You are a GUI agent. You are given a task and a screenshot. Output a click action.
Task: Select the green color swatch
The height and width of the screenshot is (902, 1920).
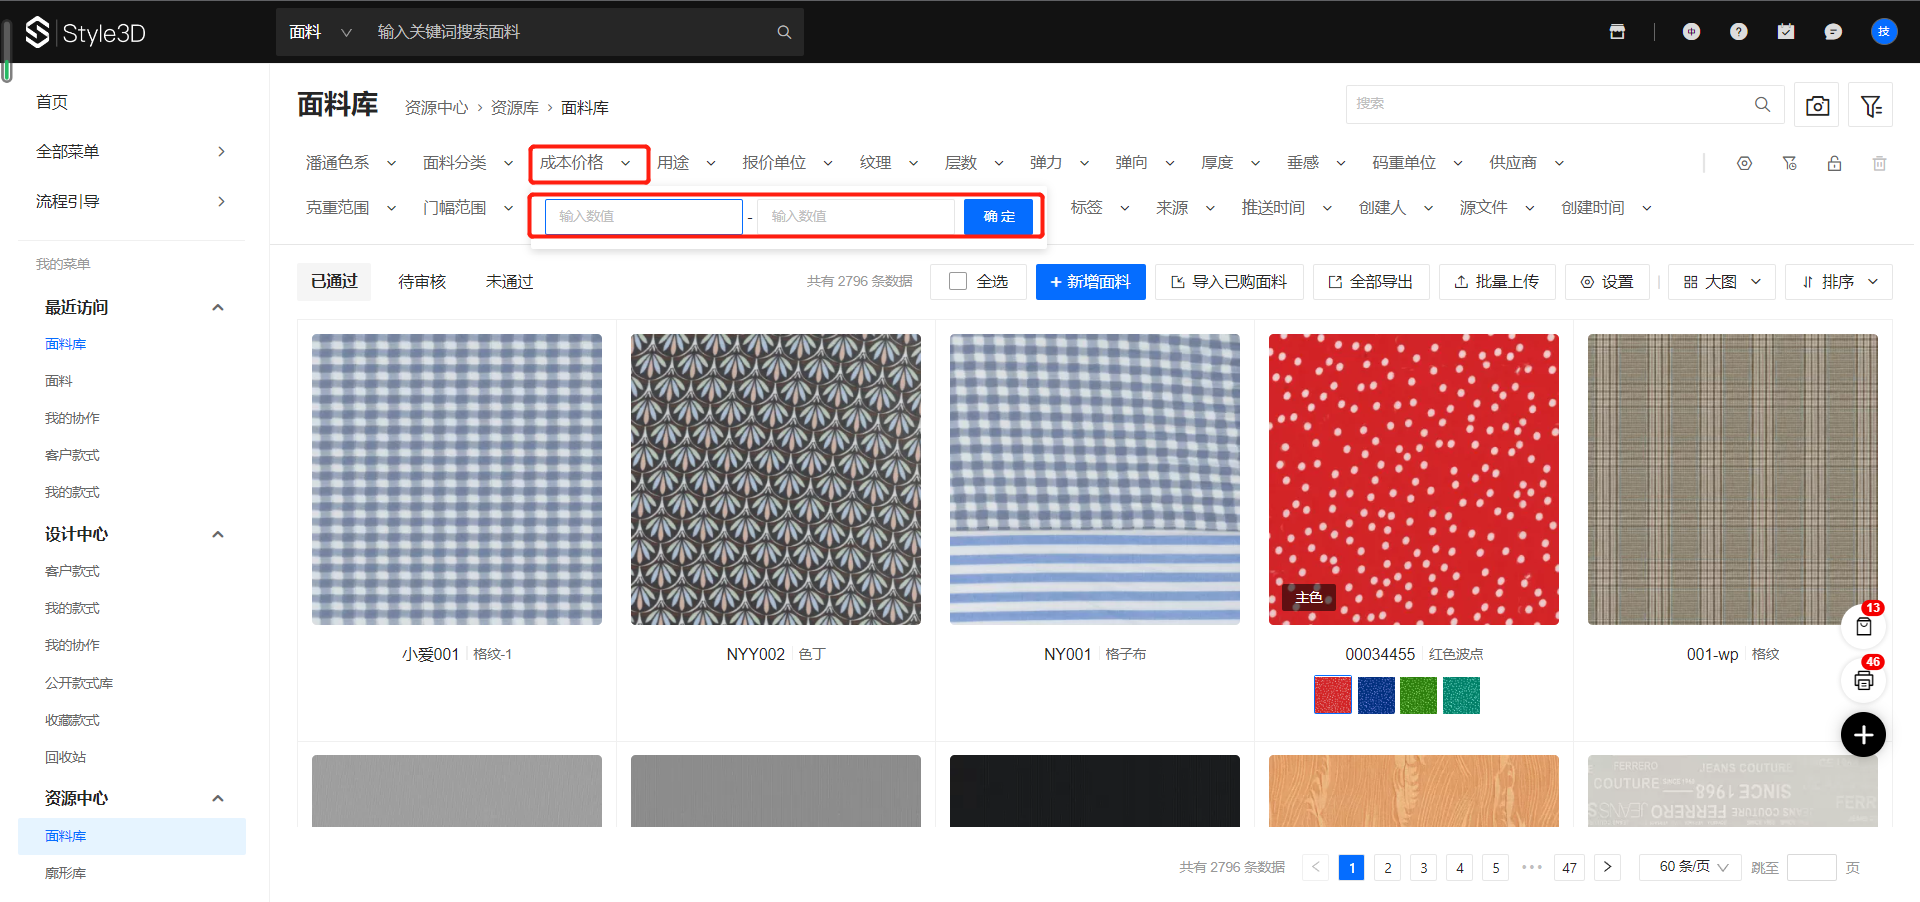pyautogui.click(x=1418, y=695)
